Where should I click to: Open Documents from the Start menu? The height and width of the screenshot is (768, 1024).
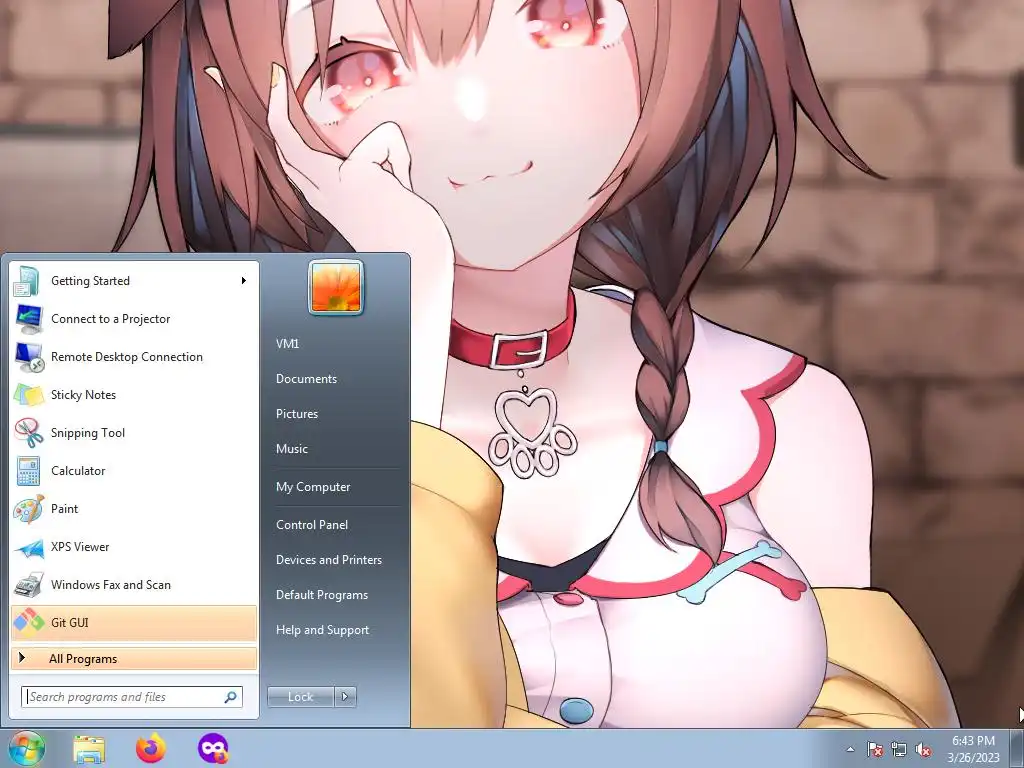tap(306, 379)
